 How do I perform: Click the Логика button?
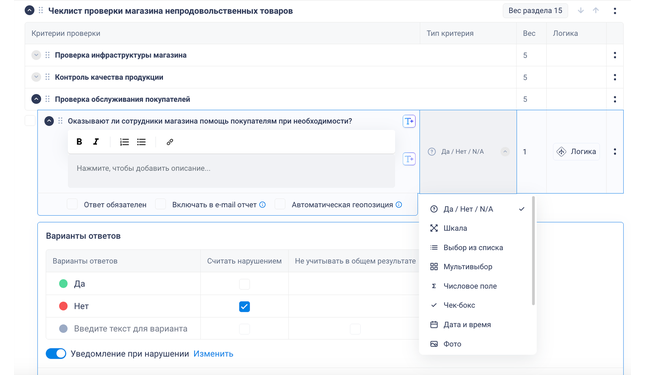(576, 152)
